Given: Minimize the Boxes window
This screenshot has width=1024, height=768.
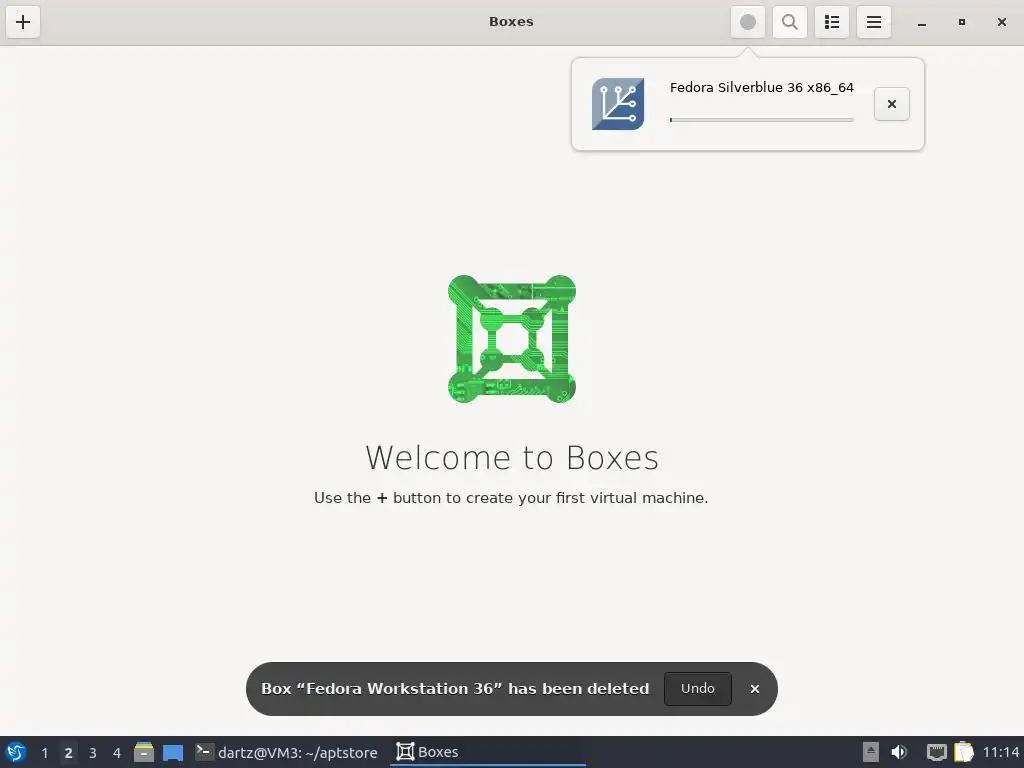Looking at the screenshot, I should click(x=921, y=22).
